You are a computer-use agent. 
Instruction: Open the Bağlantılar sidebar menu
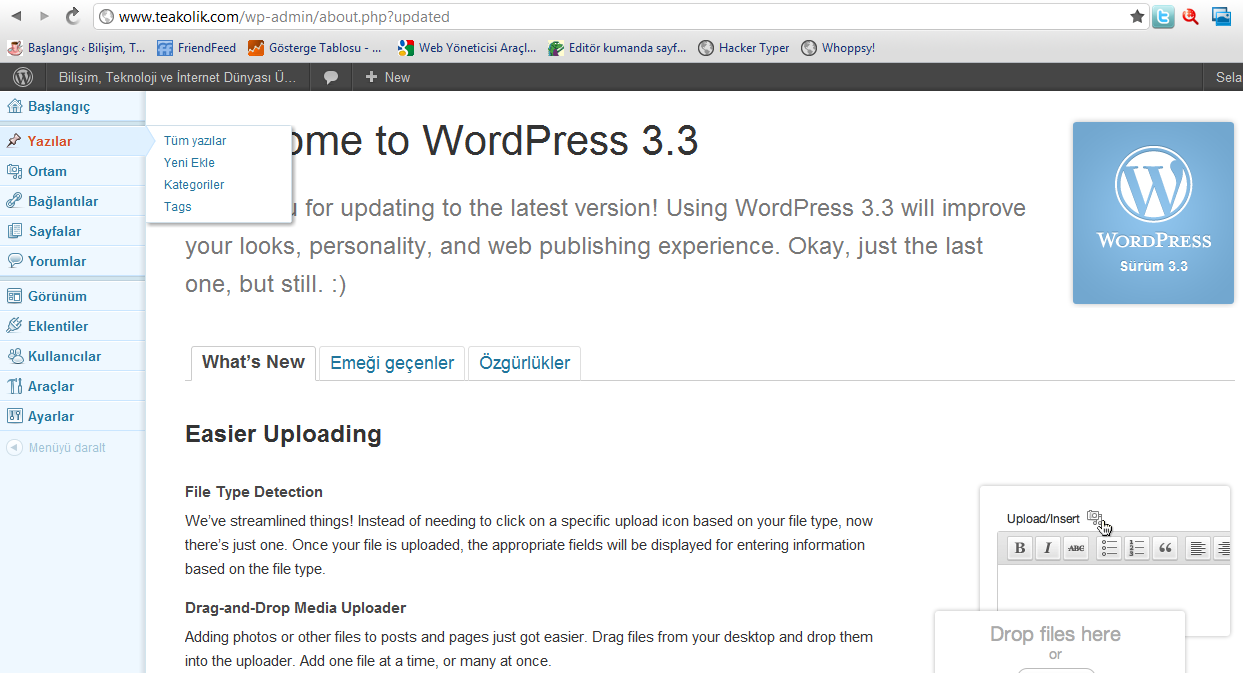tap(72, 201)
